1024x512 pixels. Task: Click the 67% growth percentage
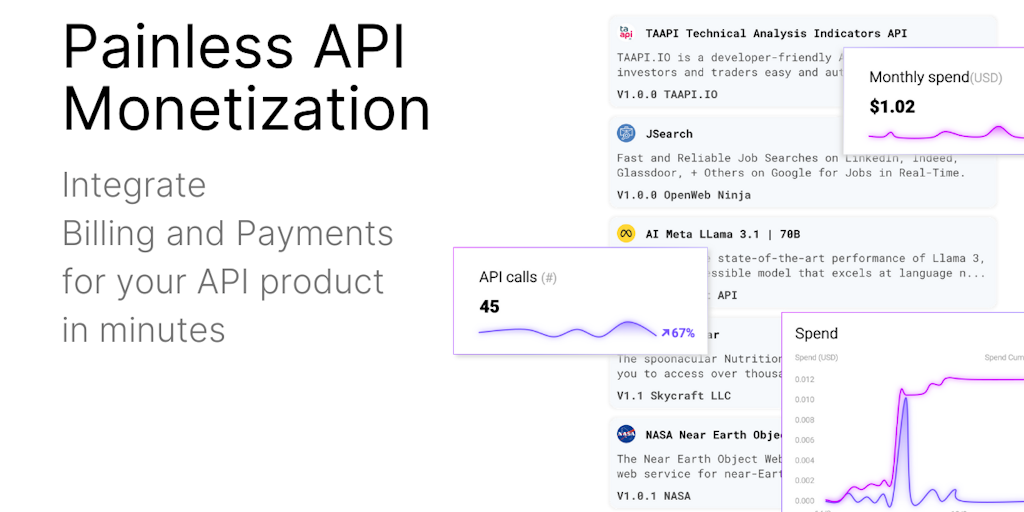(683, 333)
